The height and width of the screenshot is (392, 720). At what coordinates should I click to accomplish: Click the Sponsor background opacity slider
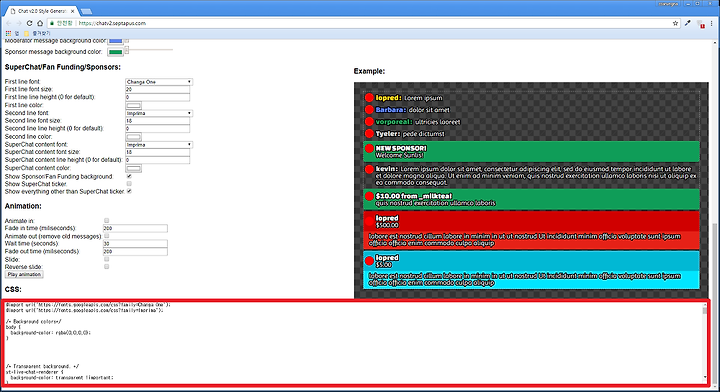click(x=149, y=50)
